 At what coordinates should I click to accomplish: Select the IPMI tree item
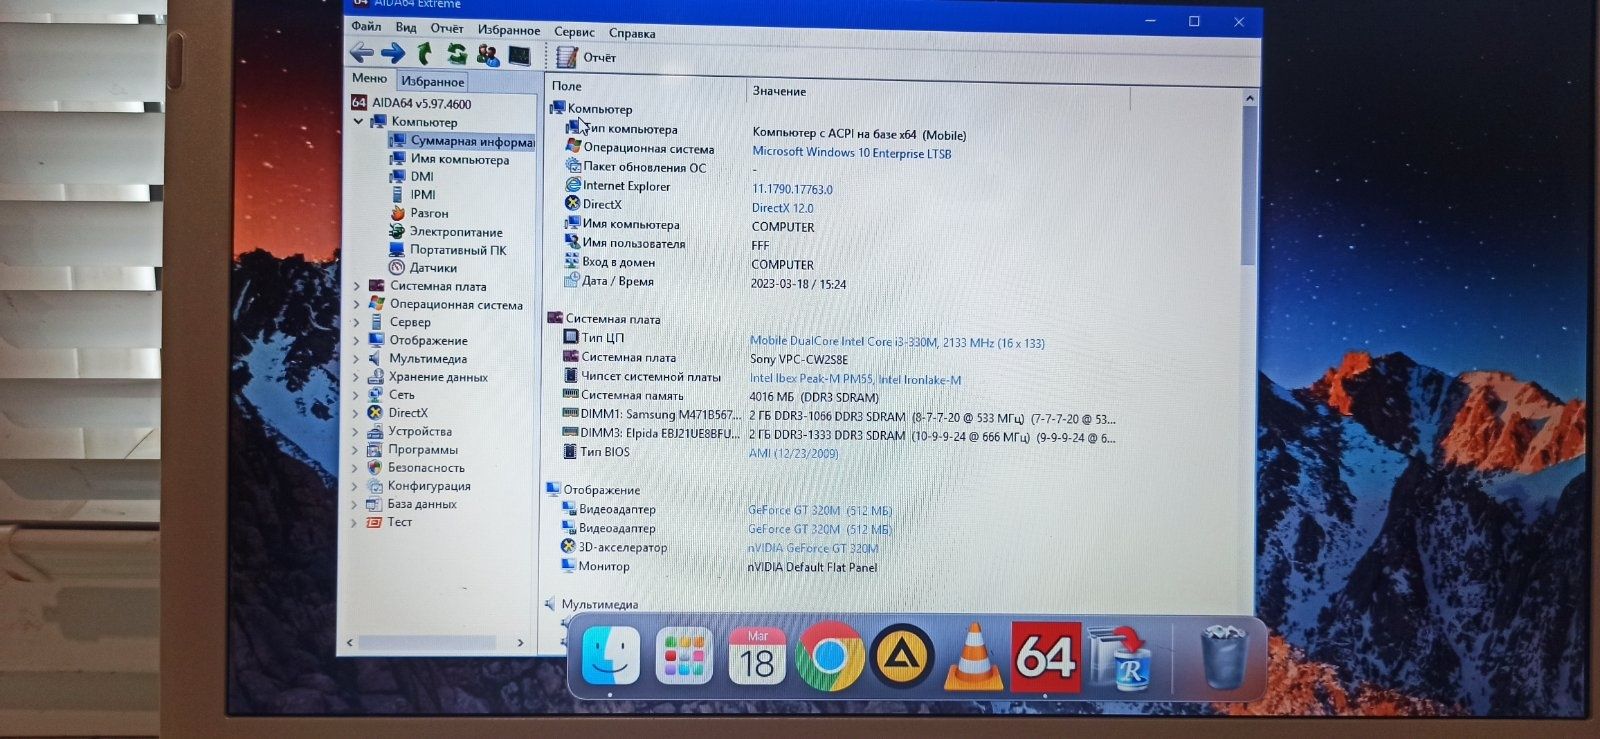click(412, 194)
